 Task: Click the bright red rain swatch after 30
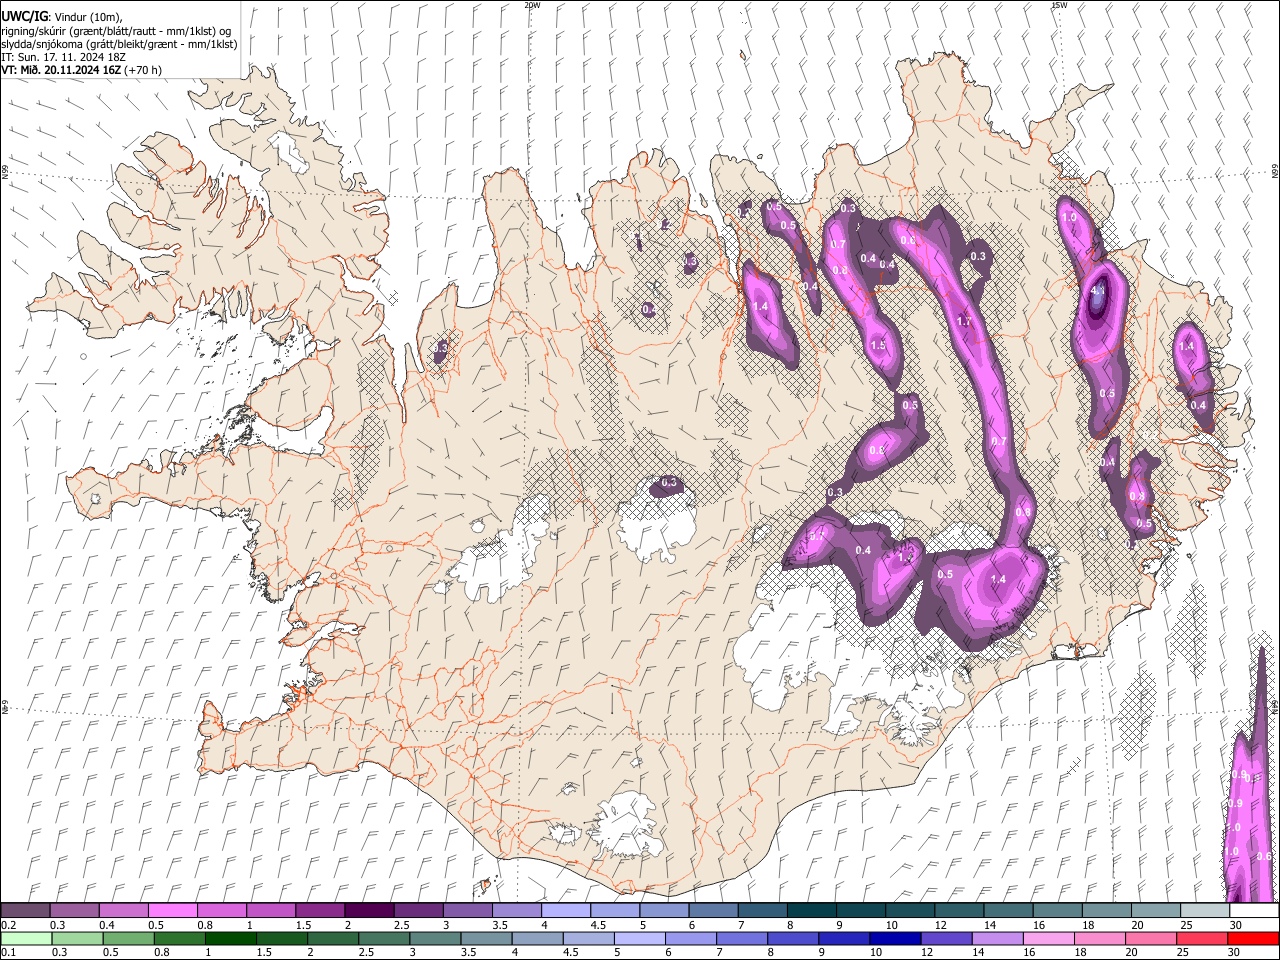(1252, 938)
